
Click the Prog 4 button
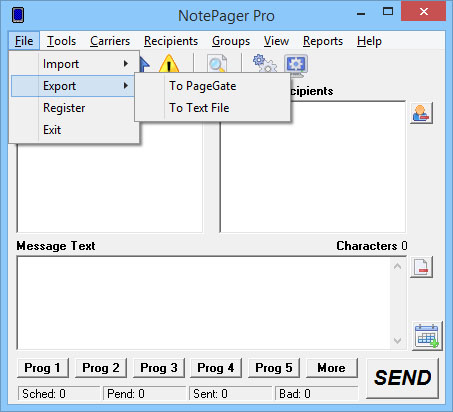[216, 368]
